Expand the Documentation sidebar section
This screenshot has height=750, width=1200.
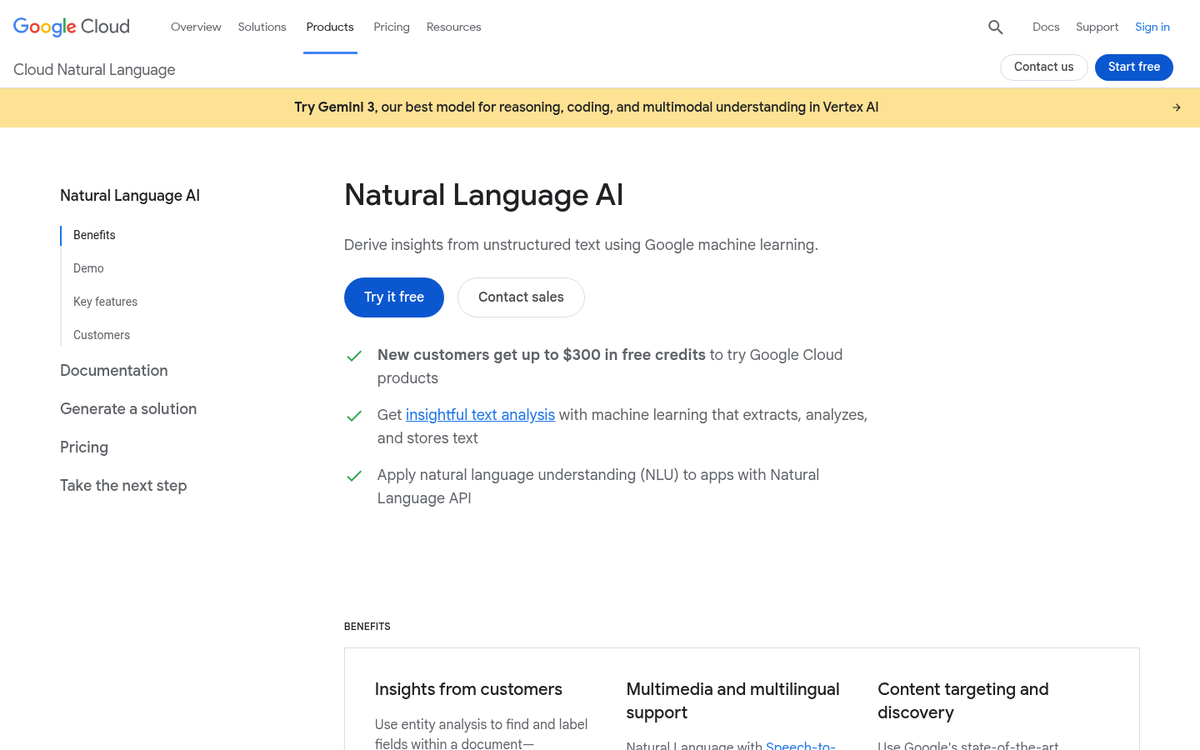(x=114, y=370)
